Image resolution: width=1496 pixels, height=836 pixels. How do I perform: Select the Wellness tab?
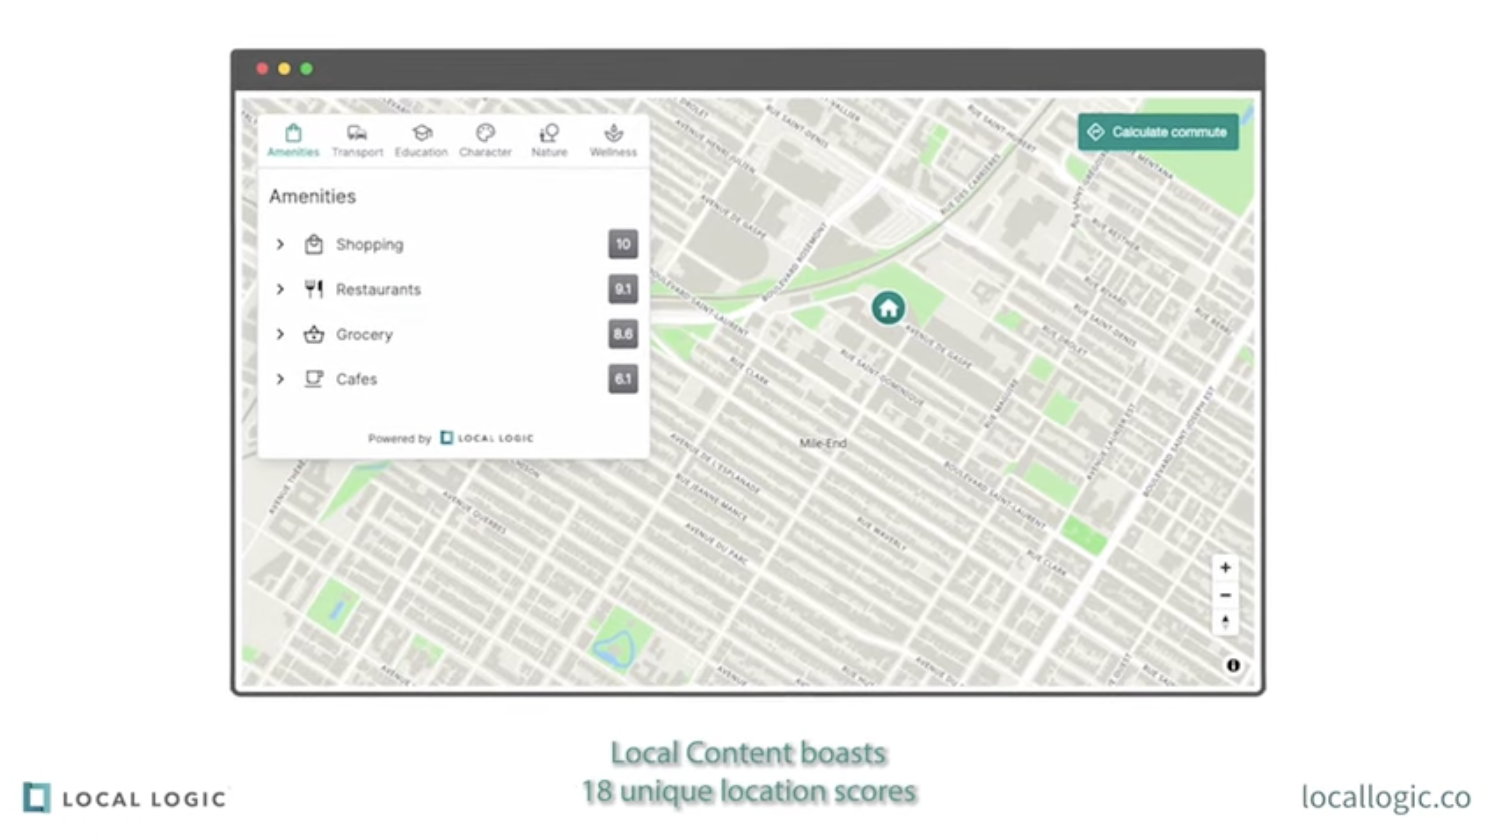point(613,140)
